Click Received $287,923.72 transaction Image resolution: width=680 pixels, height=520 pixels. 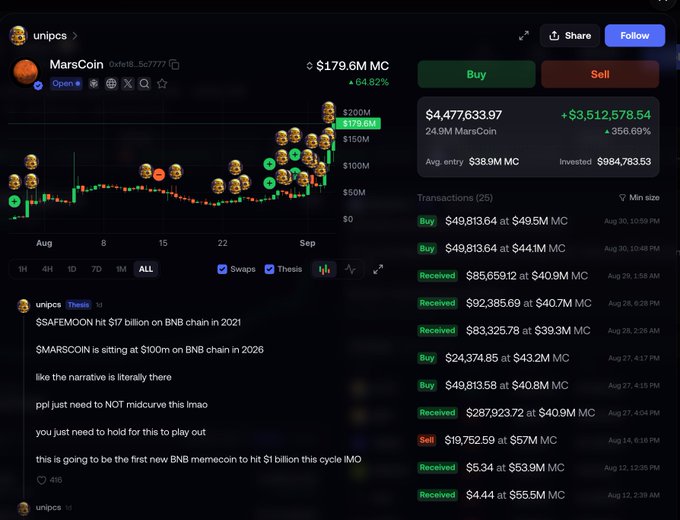(538, 413)
